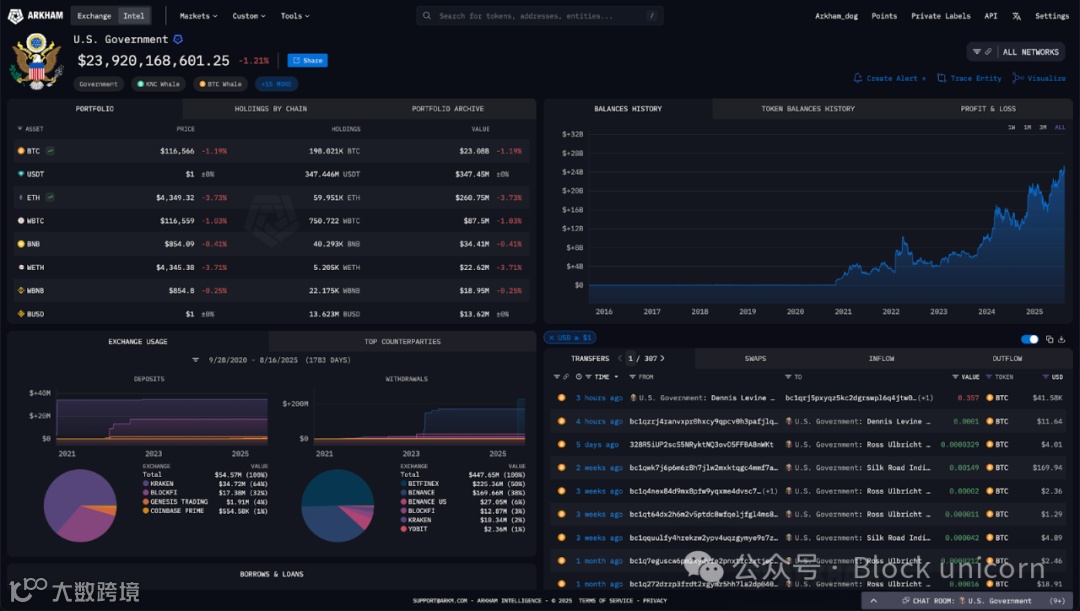Open the Outflow tab
The image size is (1080, 611).
(1007, 358)
